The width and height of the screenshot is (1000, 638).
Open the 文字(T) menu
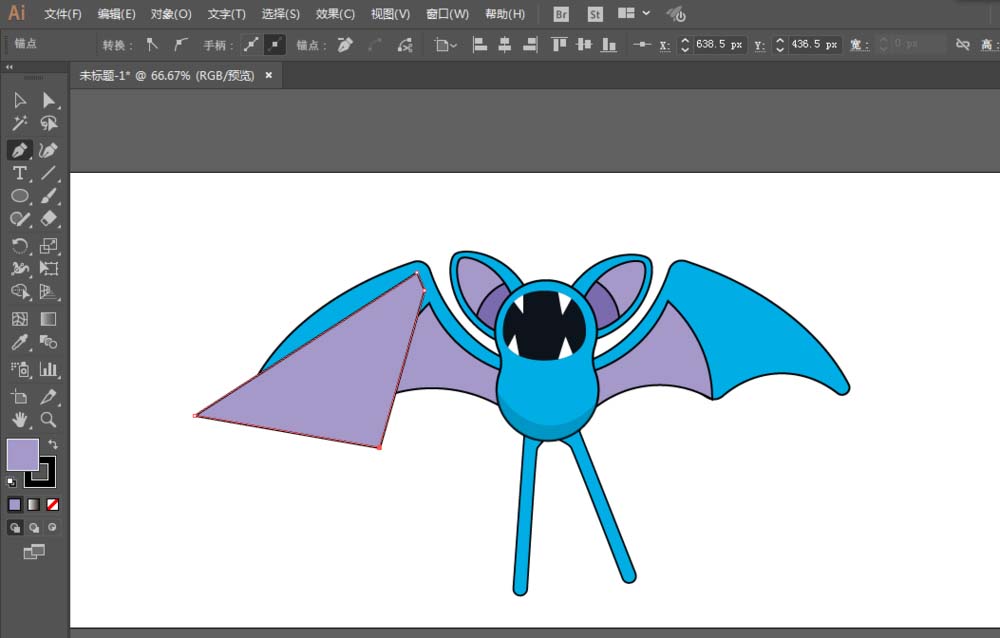click(x=226, y=14)
